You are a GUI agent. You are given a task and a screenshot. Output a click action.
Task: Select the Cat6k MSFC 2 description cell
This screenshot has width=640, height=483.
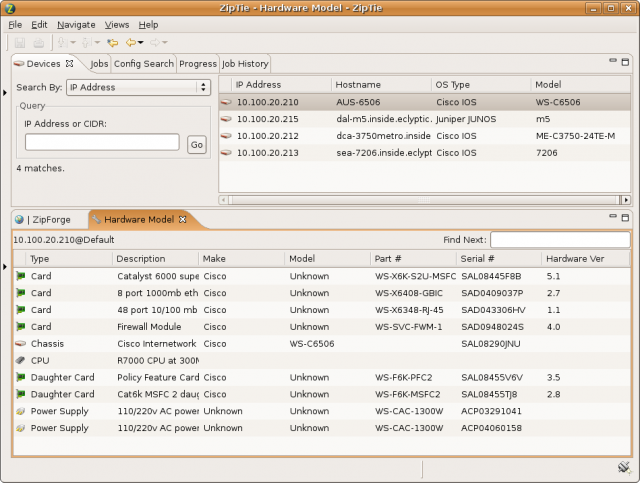[158, 394]
